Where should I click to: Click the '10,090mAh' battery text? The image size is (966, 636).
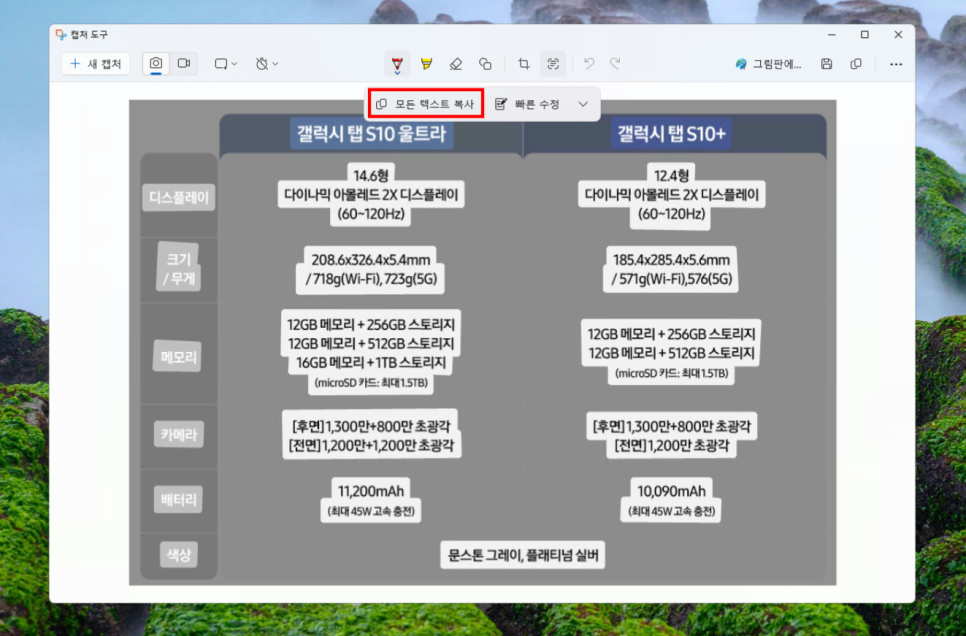coord(672,491)
